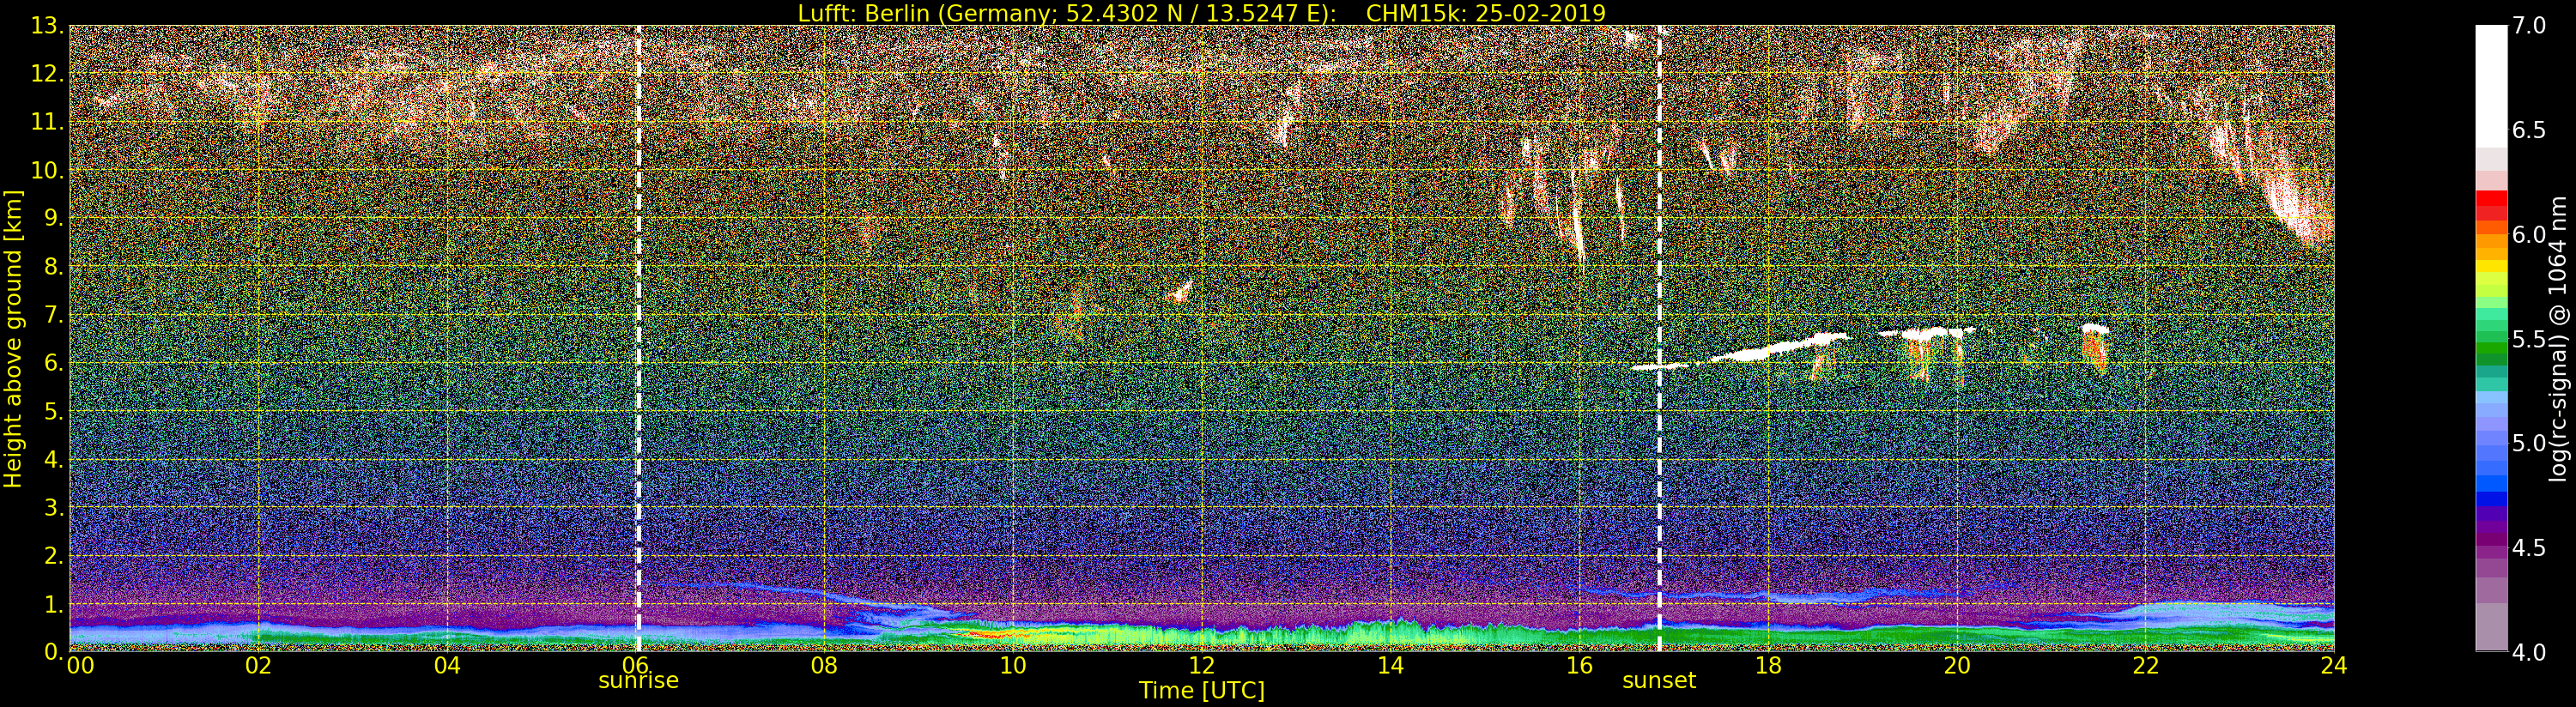Click the rainbow colorbar scale
The height and width of the screenshot is (707, 2576).
pyautogui.click(x=2491, y=338)
